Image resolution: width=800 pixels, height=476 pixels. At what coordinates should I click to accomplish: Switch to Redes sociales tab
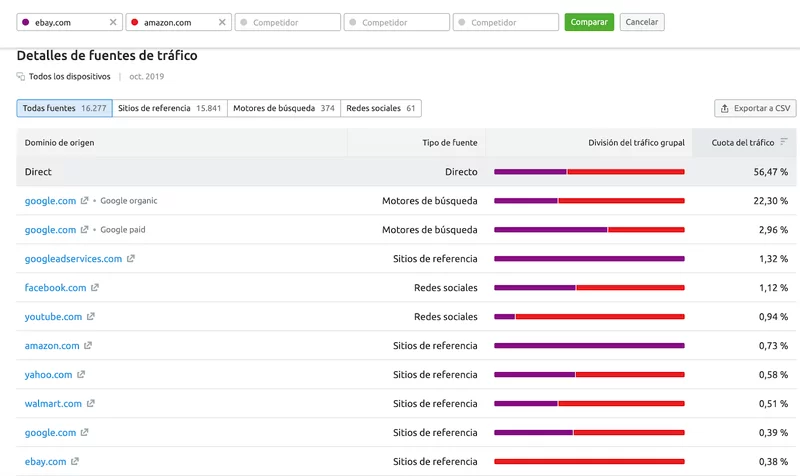pos(381,108)
